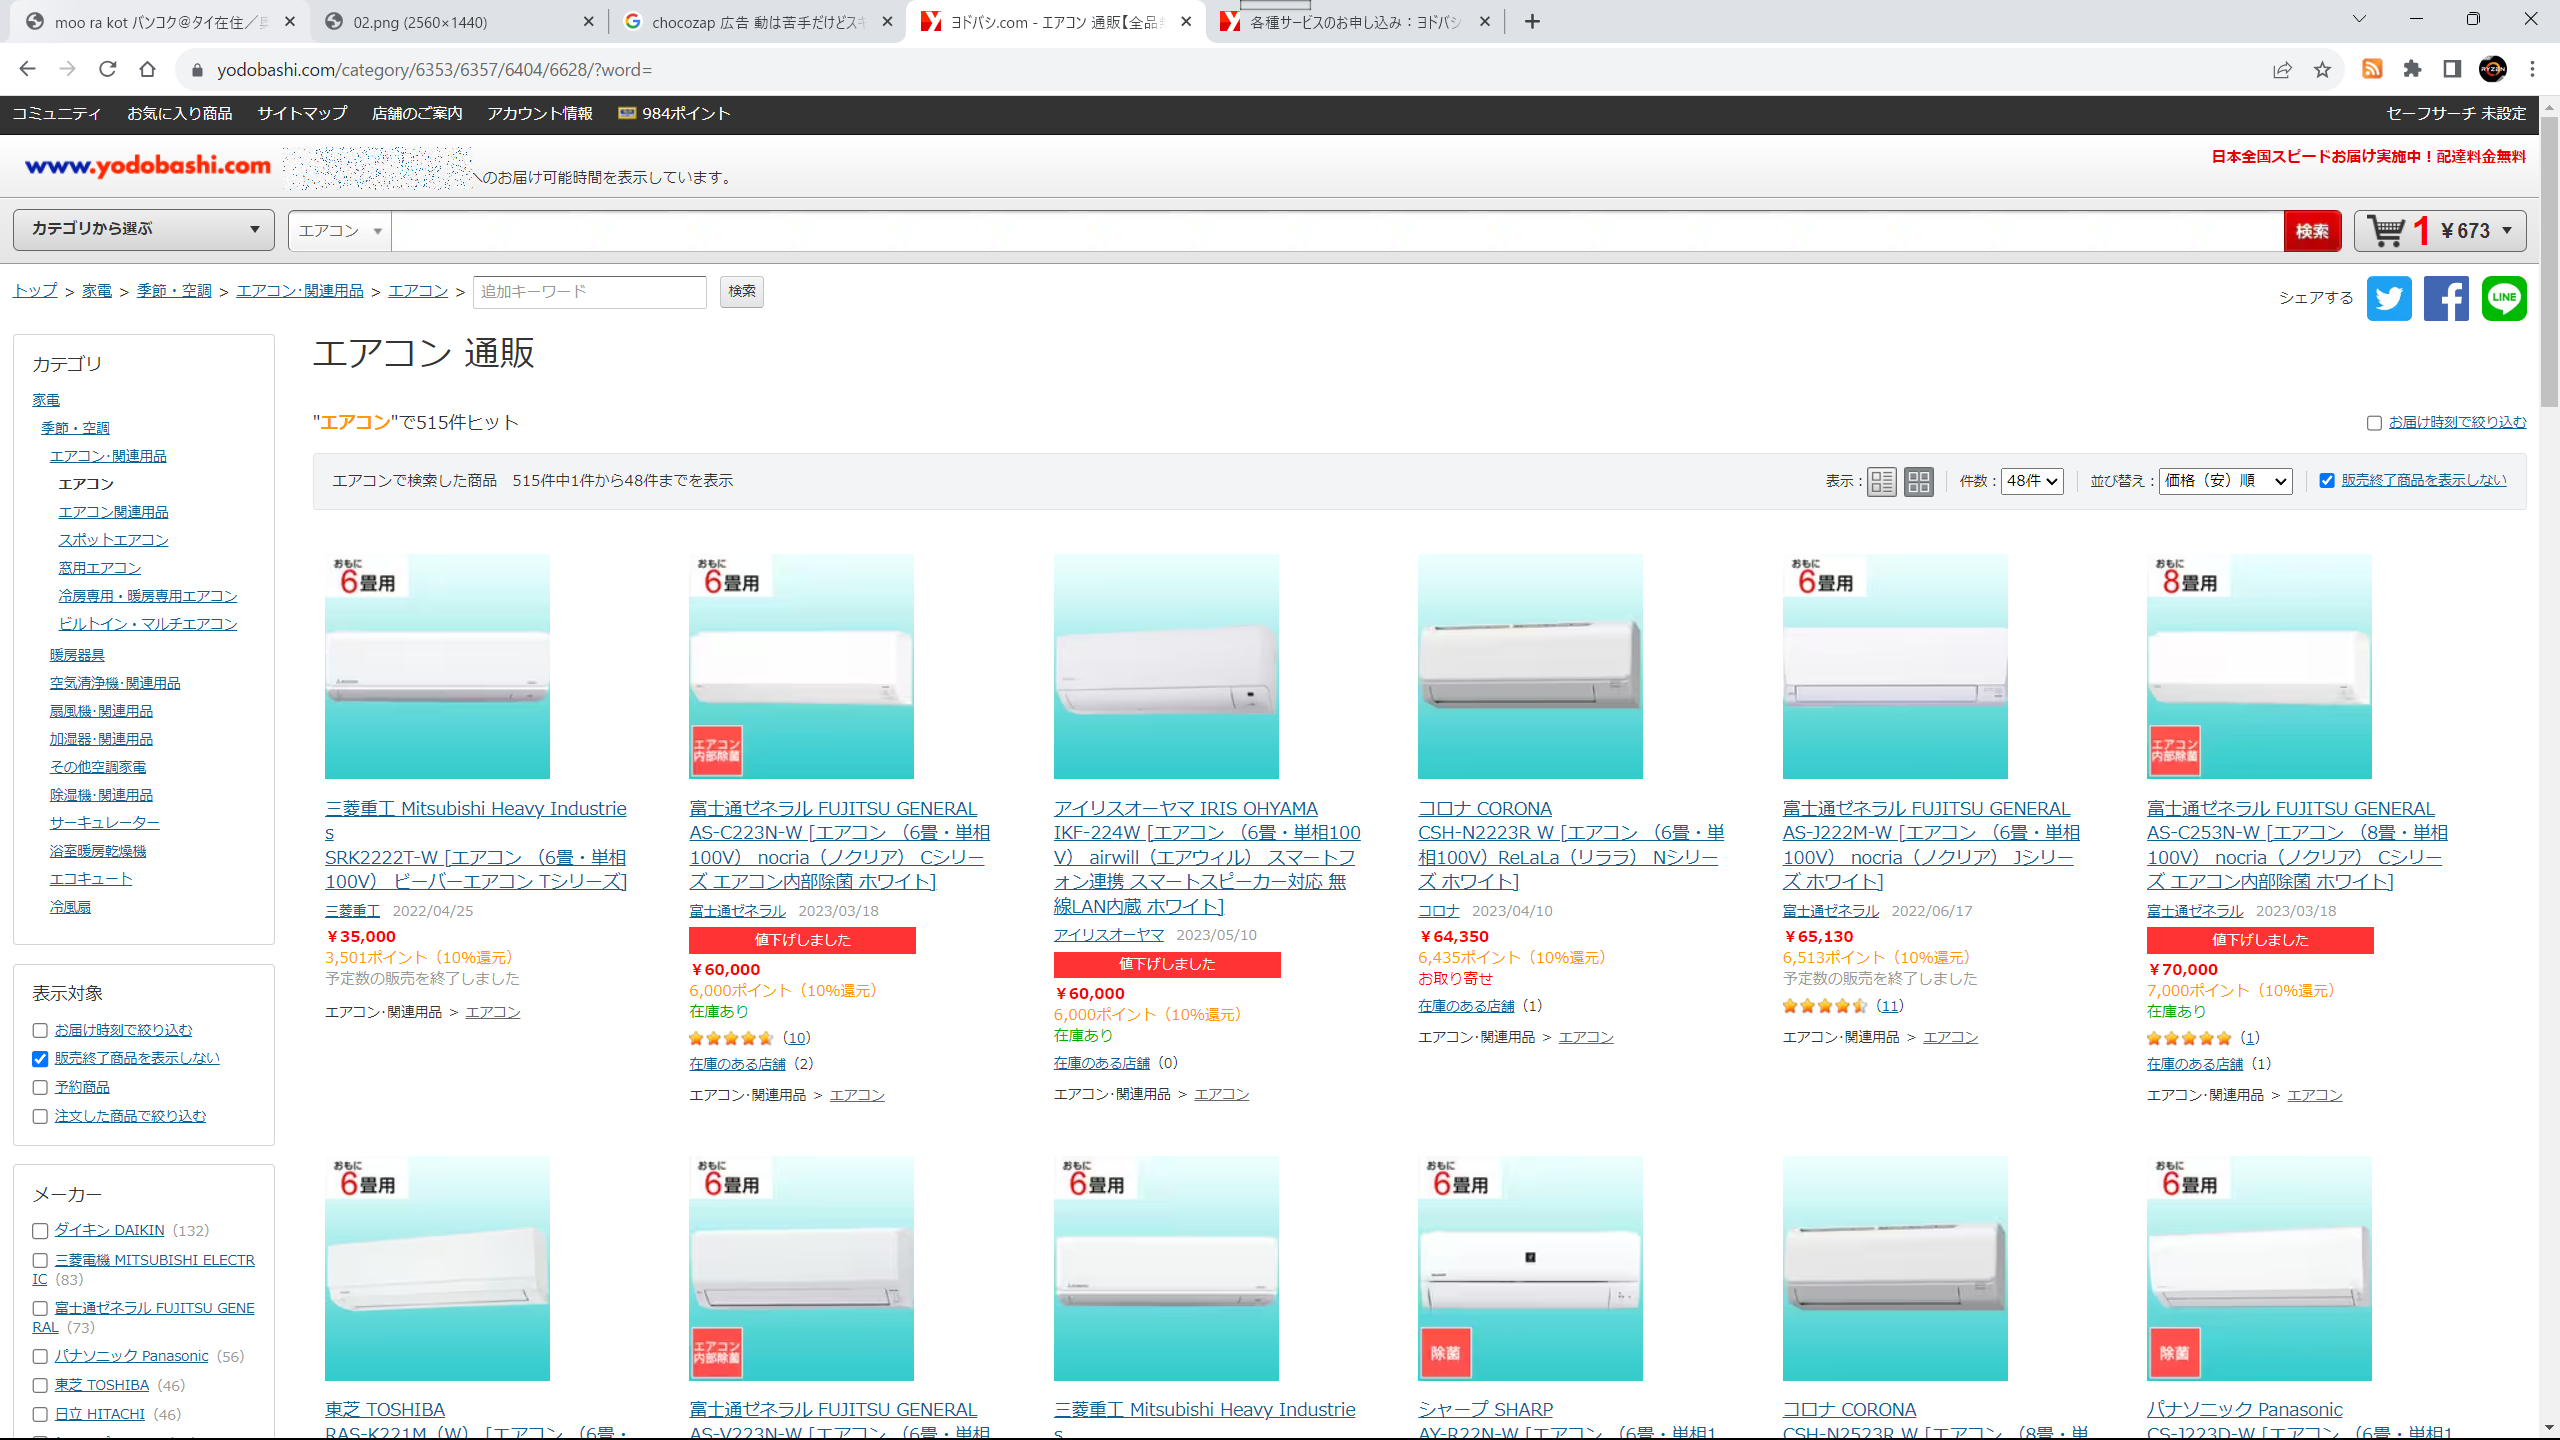The image size is (2560, 1440).
Task: Open the AS-C253N-W 8畳用 product image
Action: pyautogui.click(x=2259, y=667)
